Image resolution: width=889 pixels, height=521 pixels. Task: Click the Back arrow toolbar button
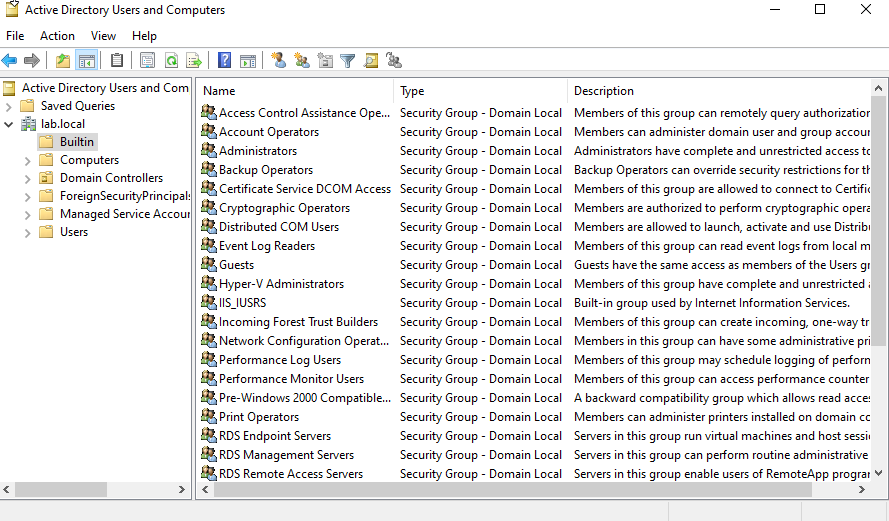pos(10,60)
